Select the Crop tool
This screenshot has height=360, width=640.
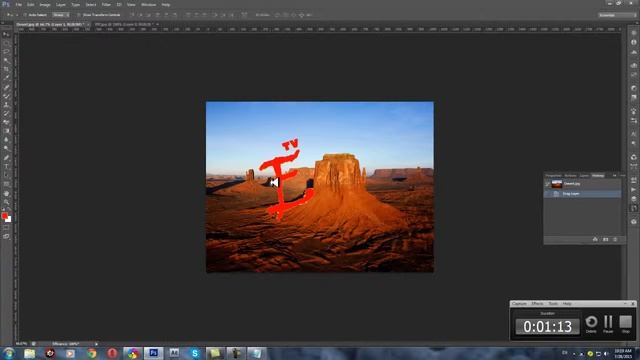pos(6,69)
